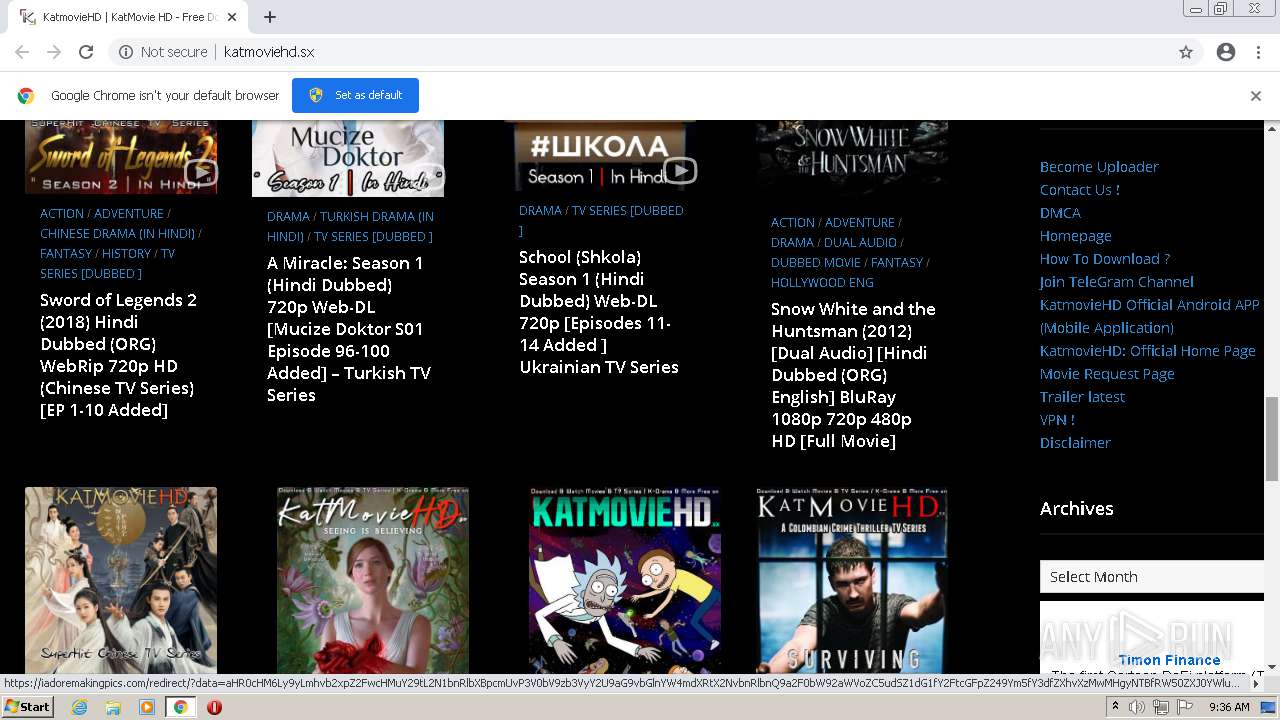Reload the katmoviehd.sx page
1280x720 pixels.
[x=86, y=52]
